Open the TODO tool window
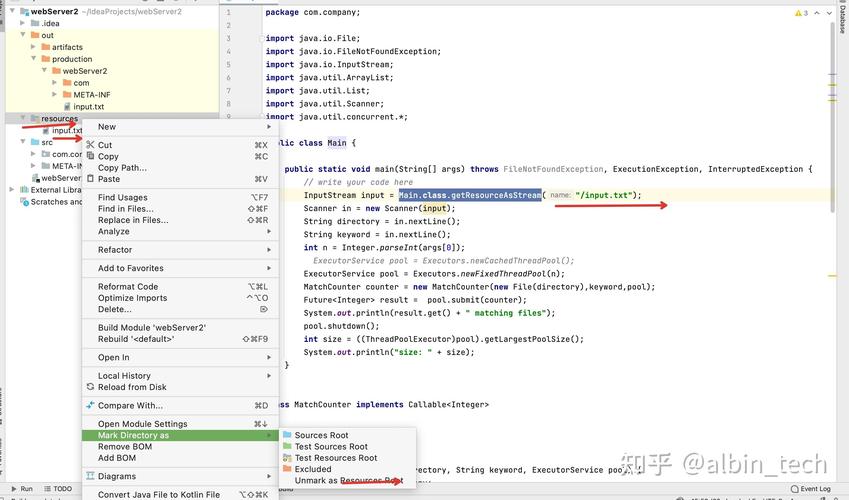The image size is (849, 500). coord(58,489)
